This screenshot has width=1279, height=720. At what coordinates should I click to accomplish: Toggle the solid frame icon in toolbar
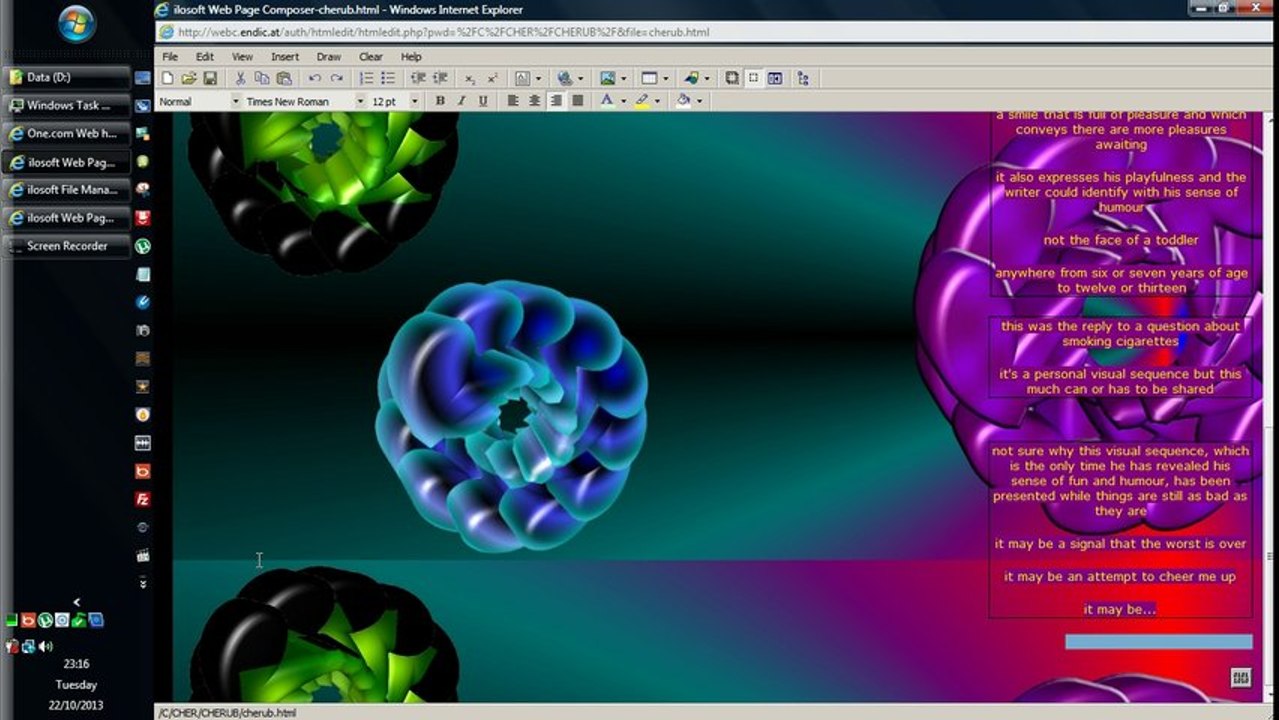[732, 78]
